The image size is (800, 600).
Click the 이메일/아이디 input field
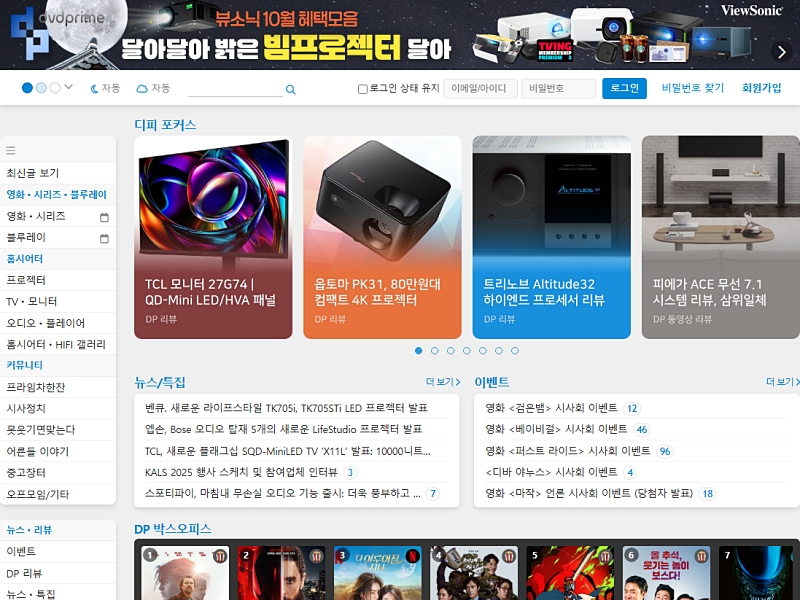click(480, 89)
